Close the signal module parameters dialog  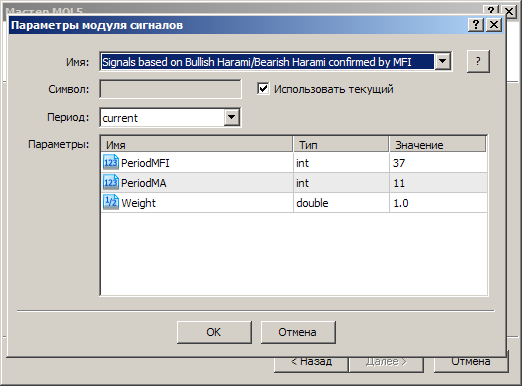click(x=494, y=25)
